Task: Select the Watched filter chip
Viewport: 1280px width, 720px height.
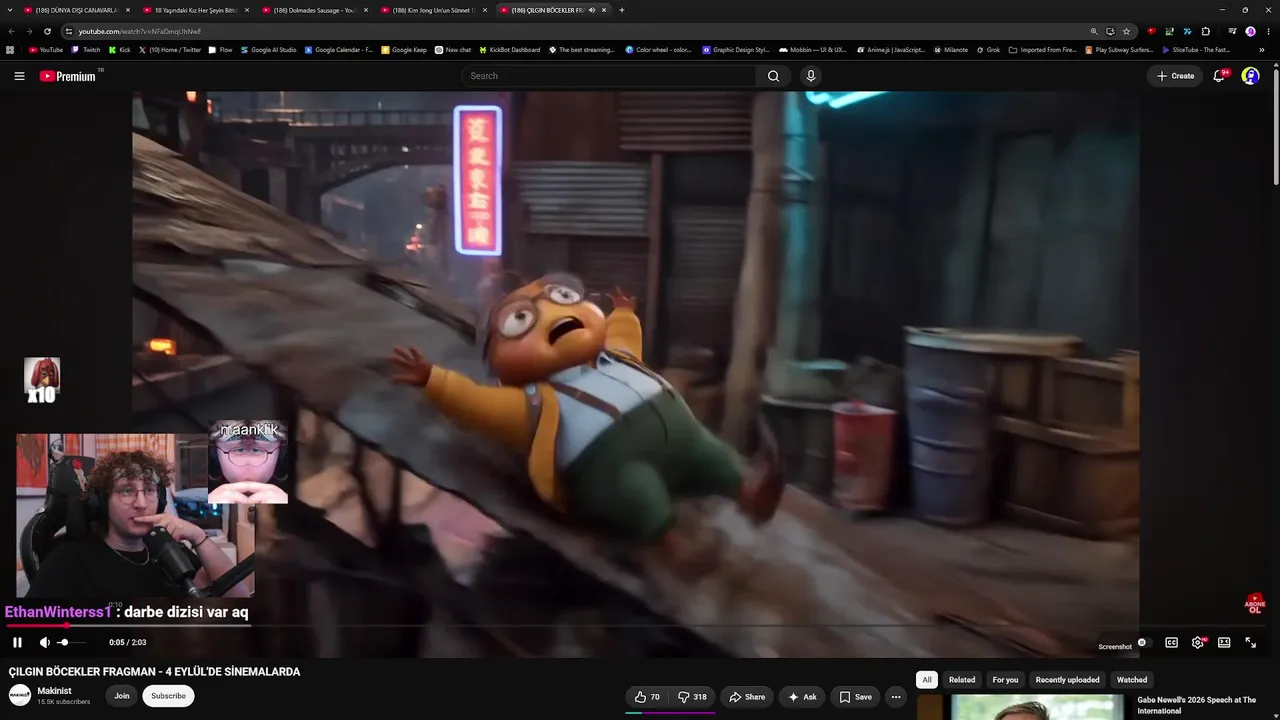Action: (1132, 680)
